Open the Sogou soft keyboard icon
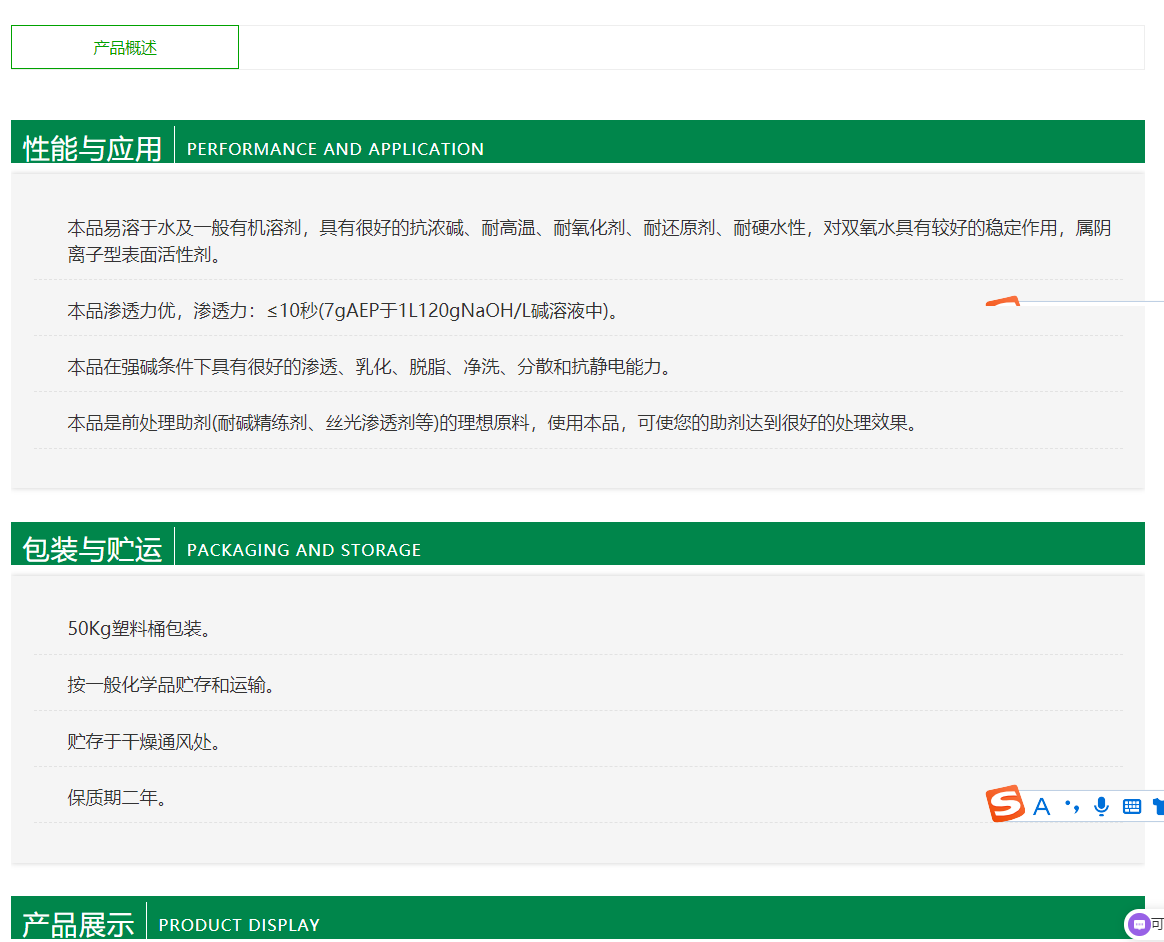The height and width of the screenshot is (942, 1164). click(x=1132, y=806)
